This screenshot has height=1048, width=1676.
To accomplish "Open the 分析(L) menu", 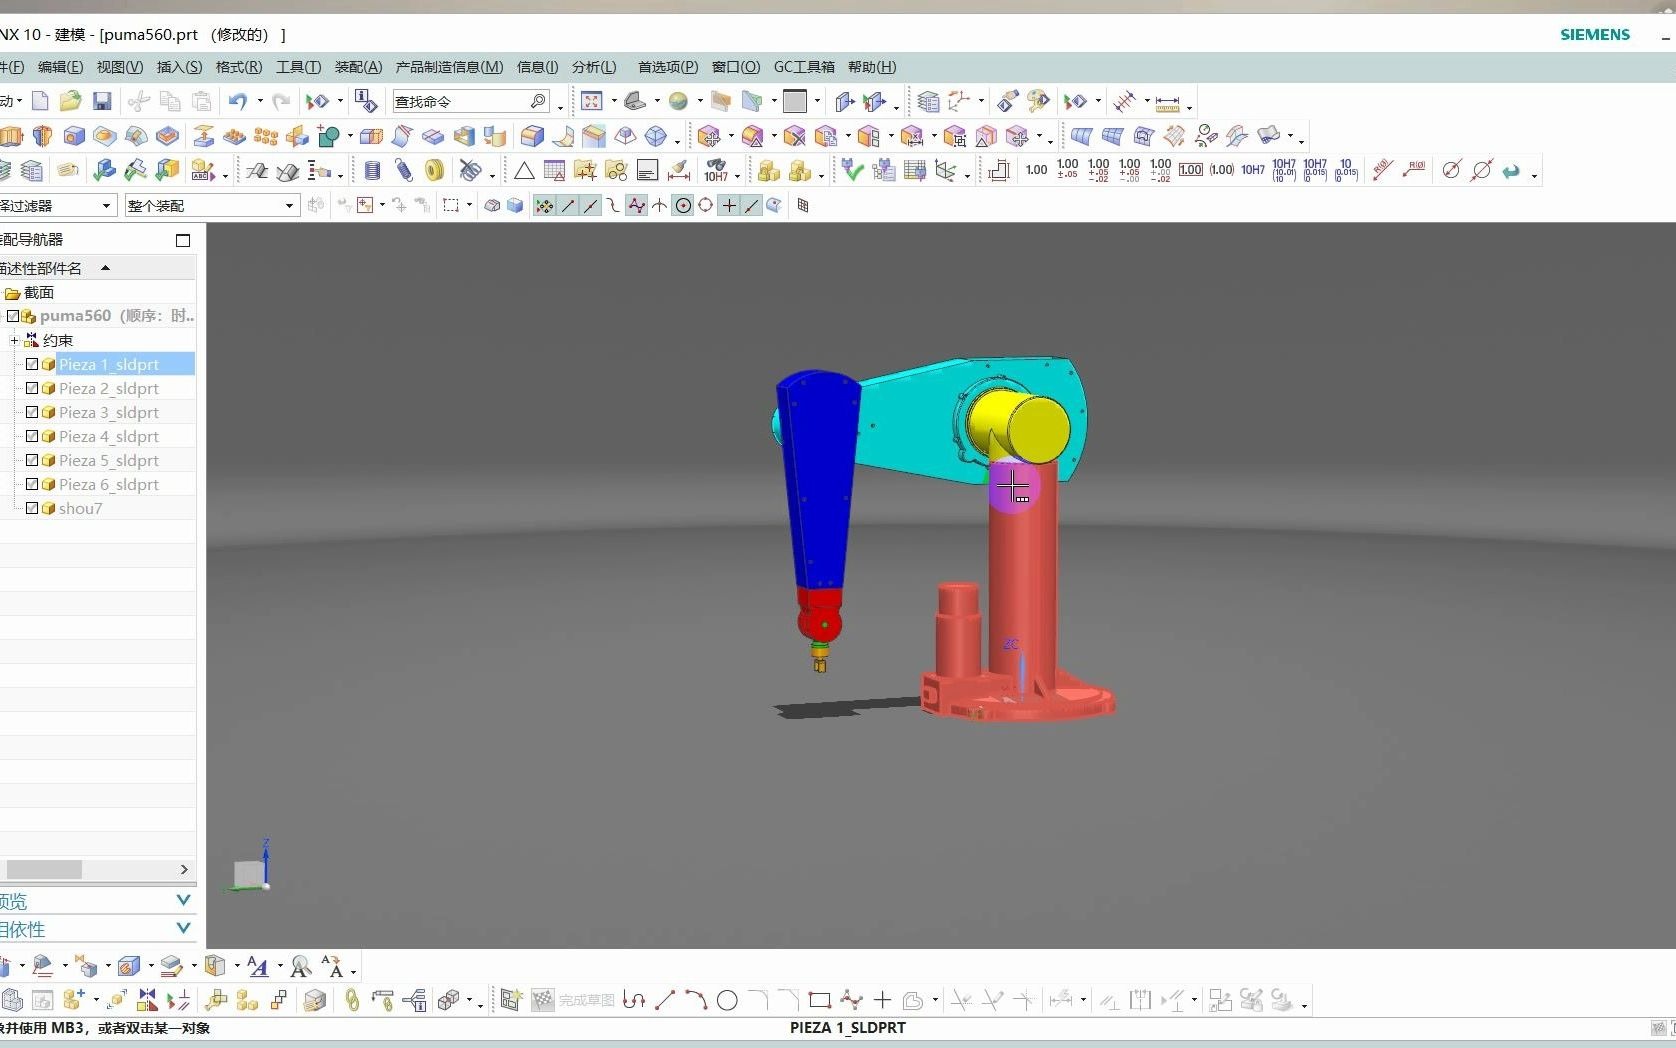I will pyautogui.click(x=594, y=67).
